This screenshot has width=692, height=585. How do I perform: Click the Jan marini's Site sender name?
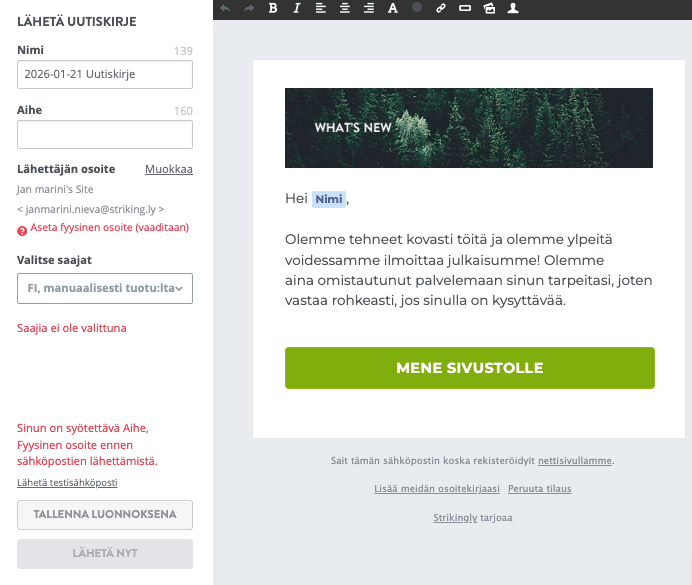coord(55,189)
